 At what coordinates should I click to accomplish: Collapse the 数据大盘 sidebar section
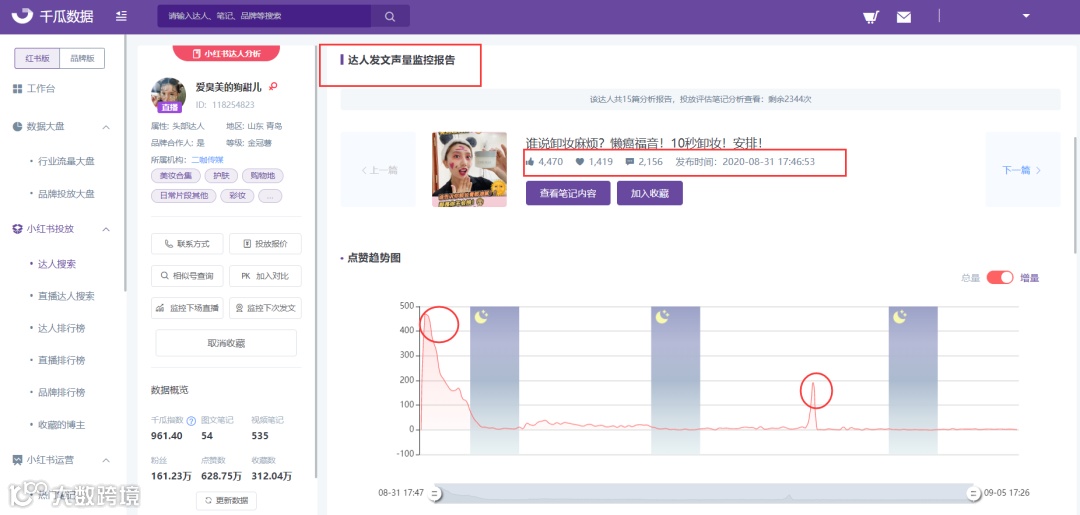(x=106, y=127)
